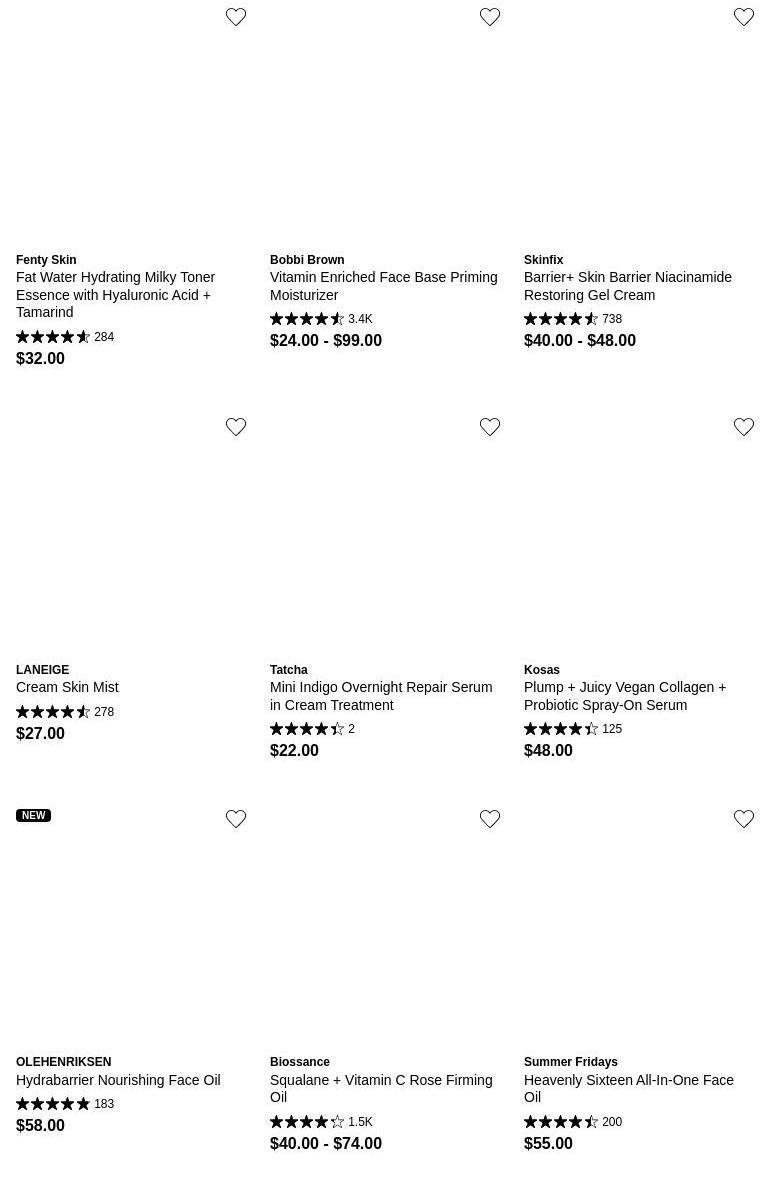
Task: Favorite the Kosas Plump + Juicy serum
Action: pyautogui.click(x=744, y=427)
